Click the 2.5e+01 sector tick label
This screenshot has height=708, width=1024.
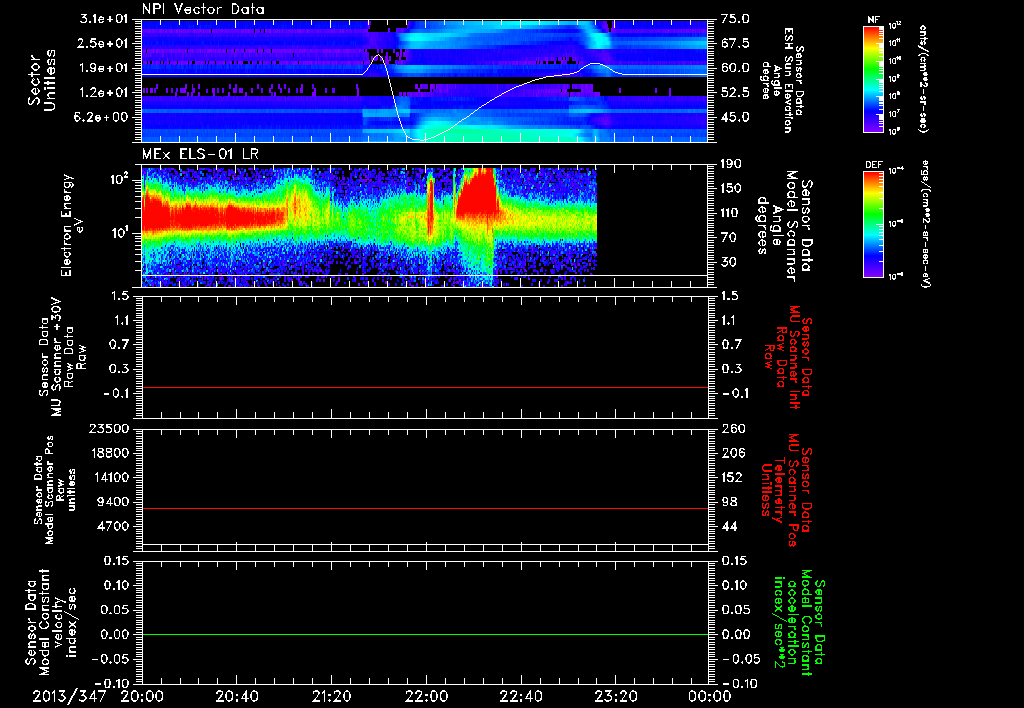104,43
